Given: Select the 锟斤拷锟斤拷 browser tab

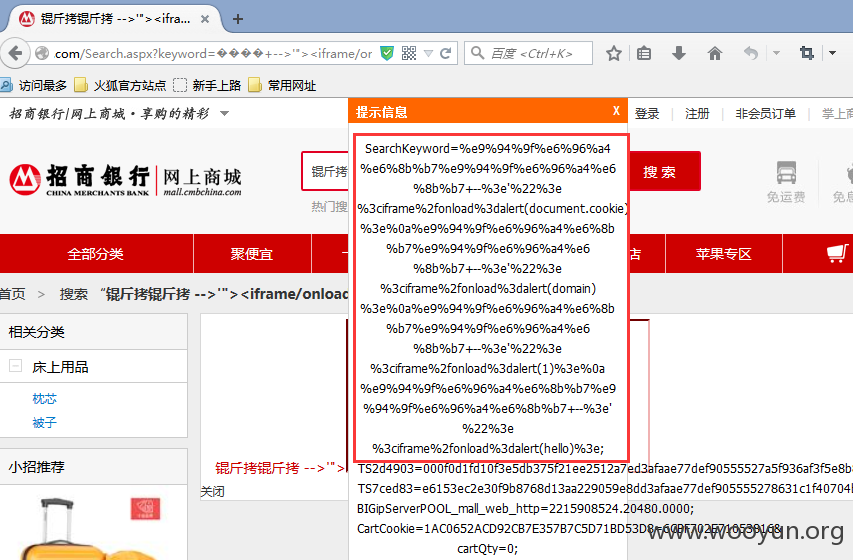Looking at the screenshot, I should tap(115, 19).
